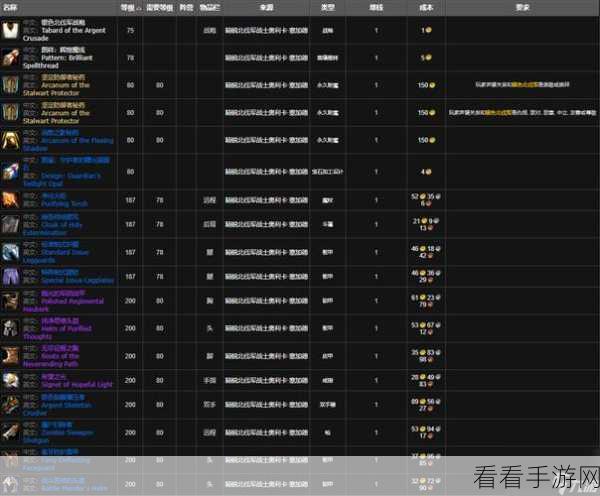Select the 1 gold cost in Tabard row

pyautogui.click(x=426, y=30)
